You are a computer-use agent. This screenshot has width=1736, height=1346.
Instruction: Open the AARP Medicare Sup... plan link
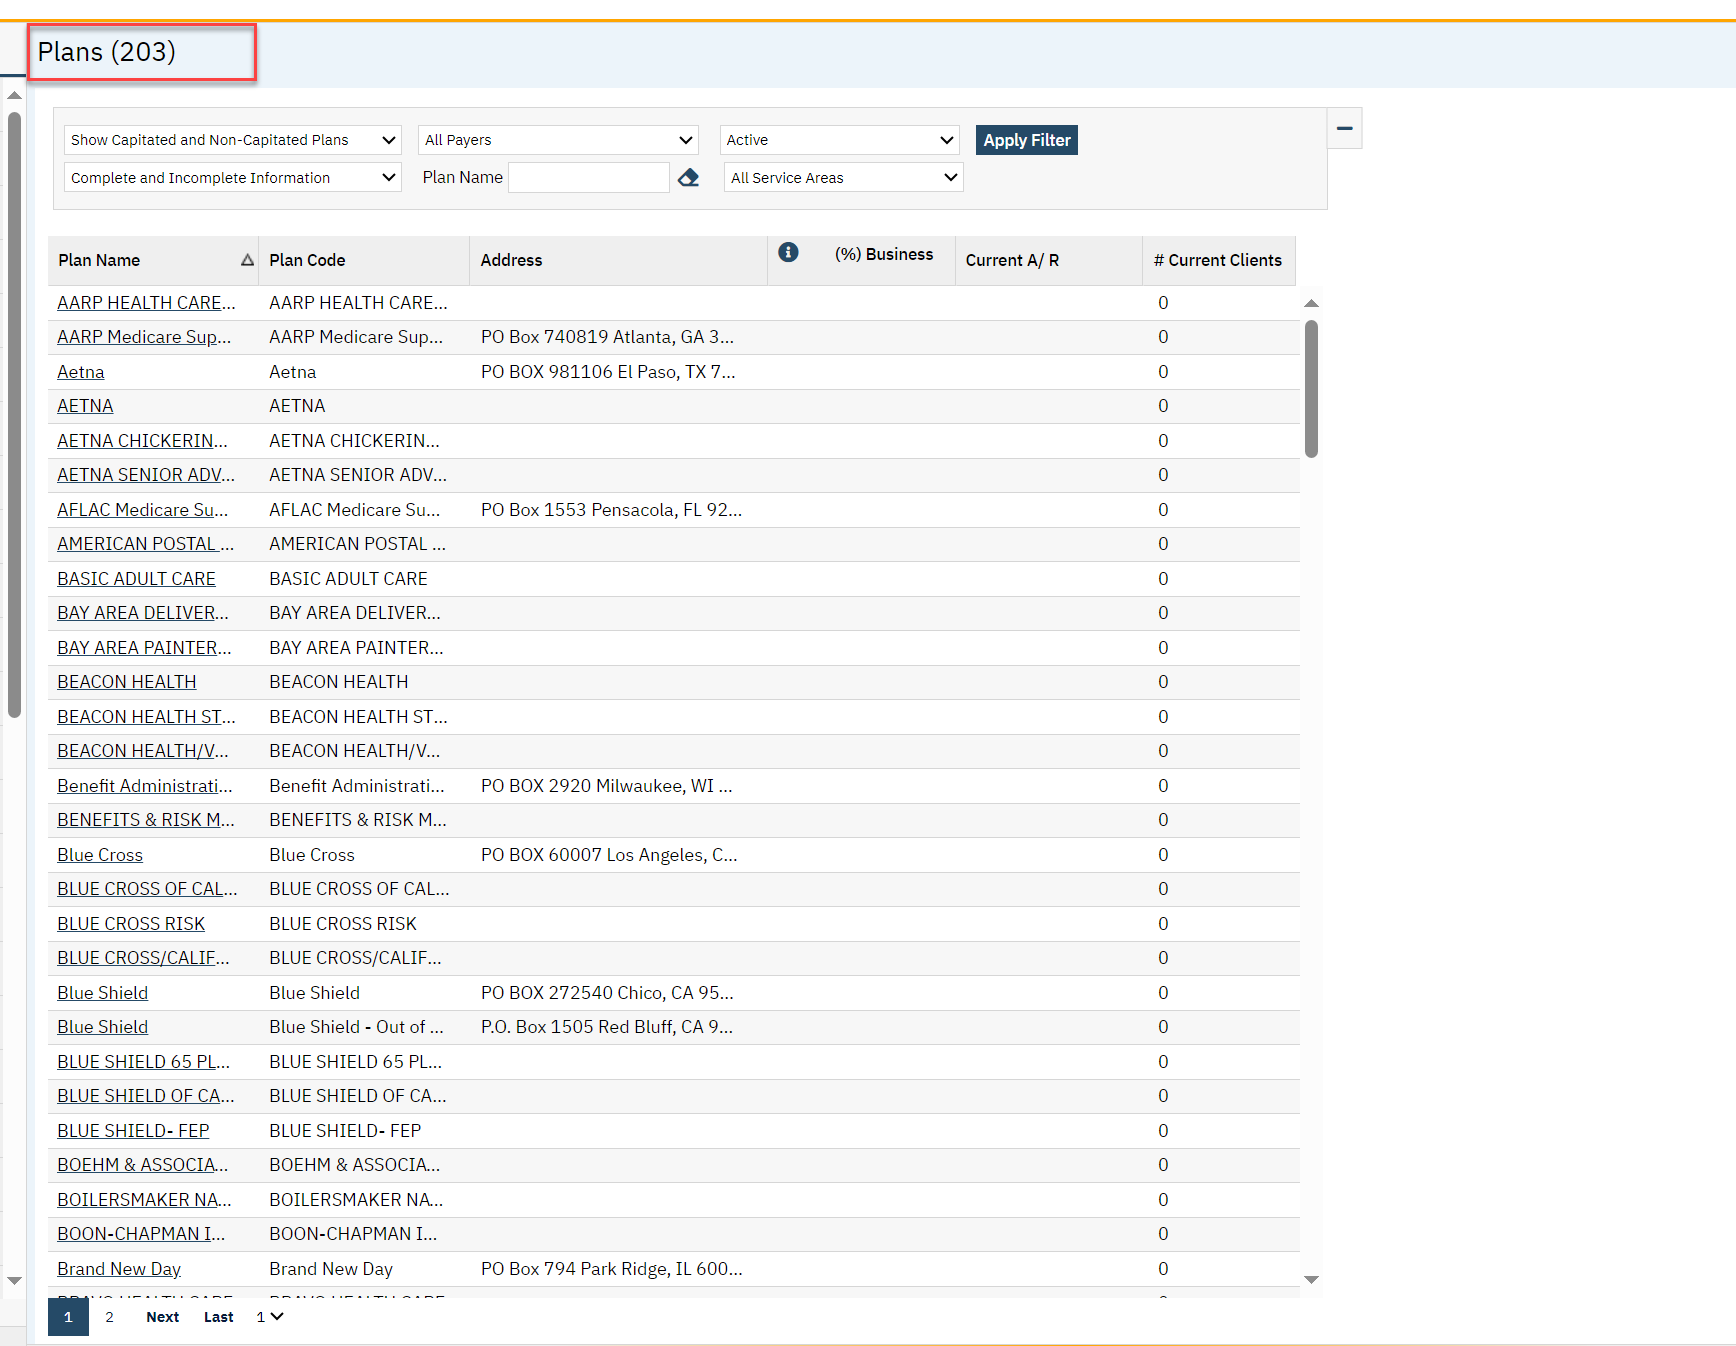click(x=144, y=337)
